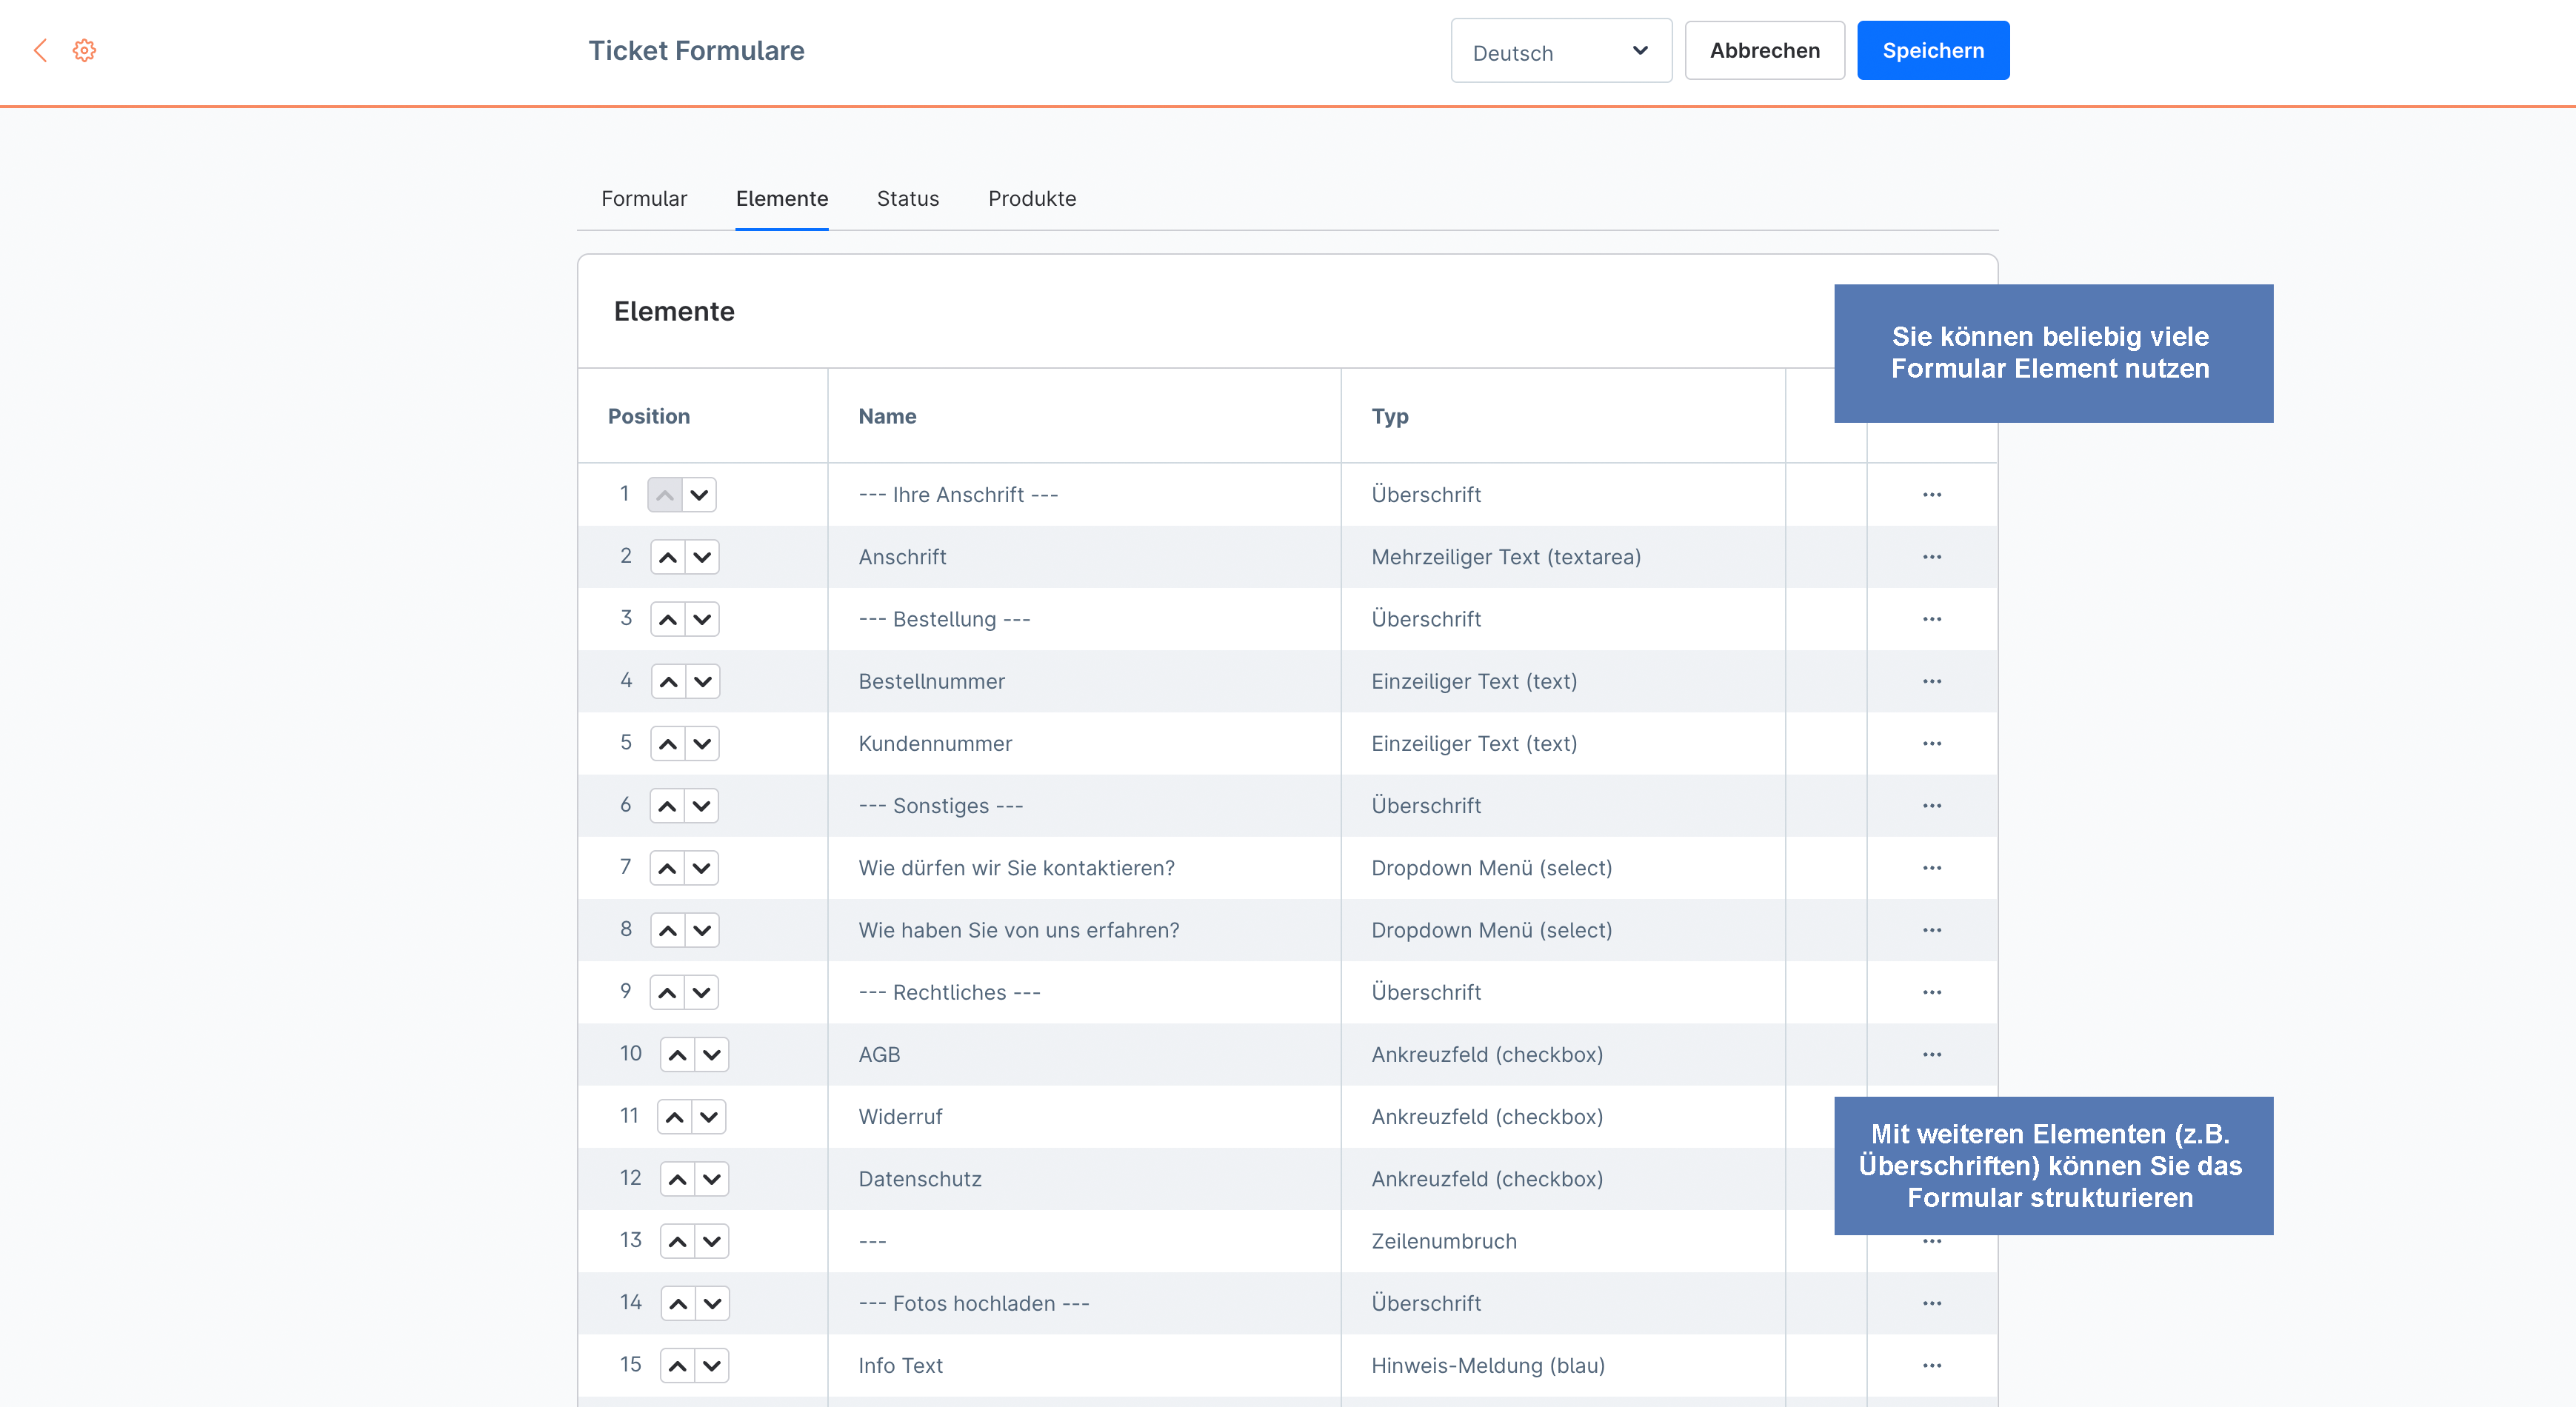Viewport: 2576px width, 1407px height.
Task: Open three-dot menu for '--- Fotos hochladen ---'
Action: click(1931, 1303)
